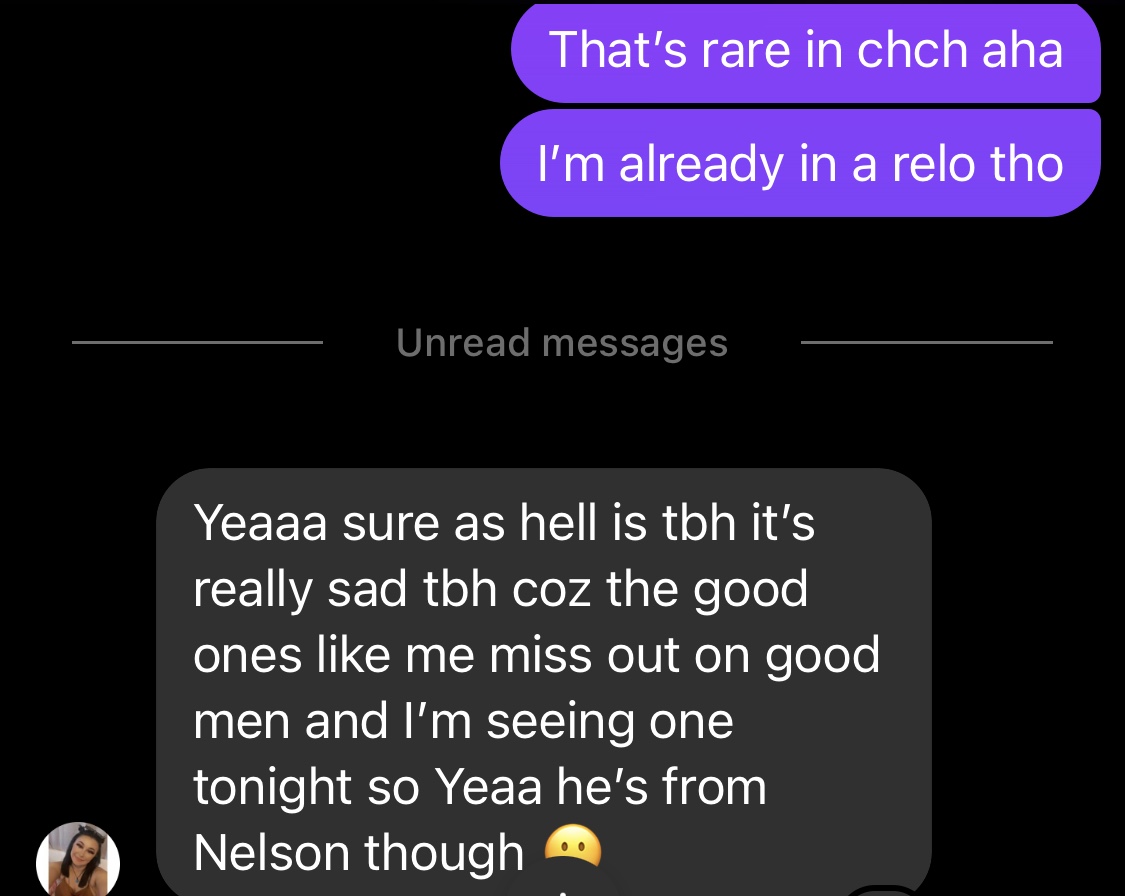
Task: Click the word 'aha' in the top bubble
Action: [x=1022, y=49]
